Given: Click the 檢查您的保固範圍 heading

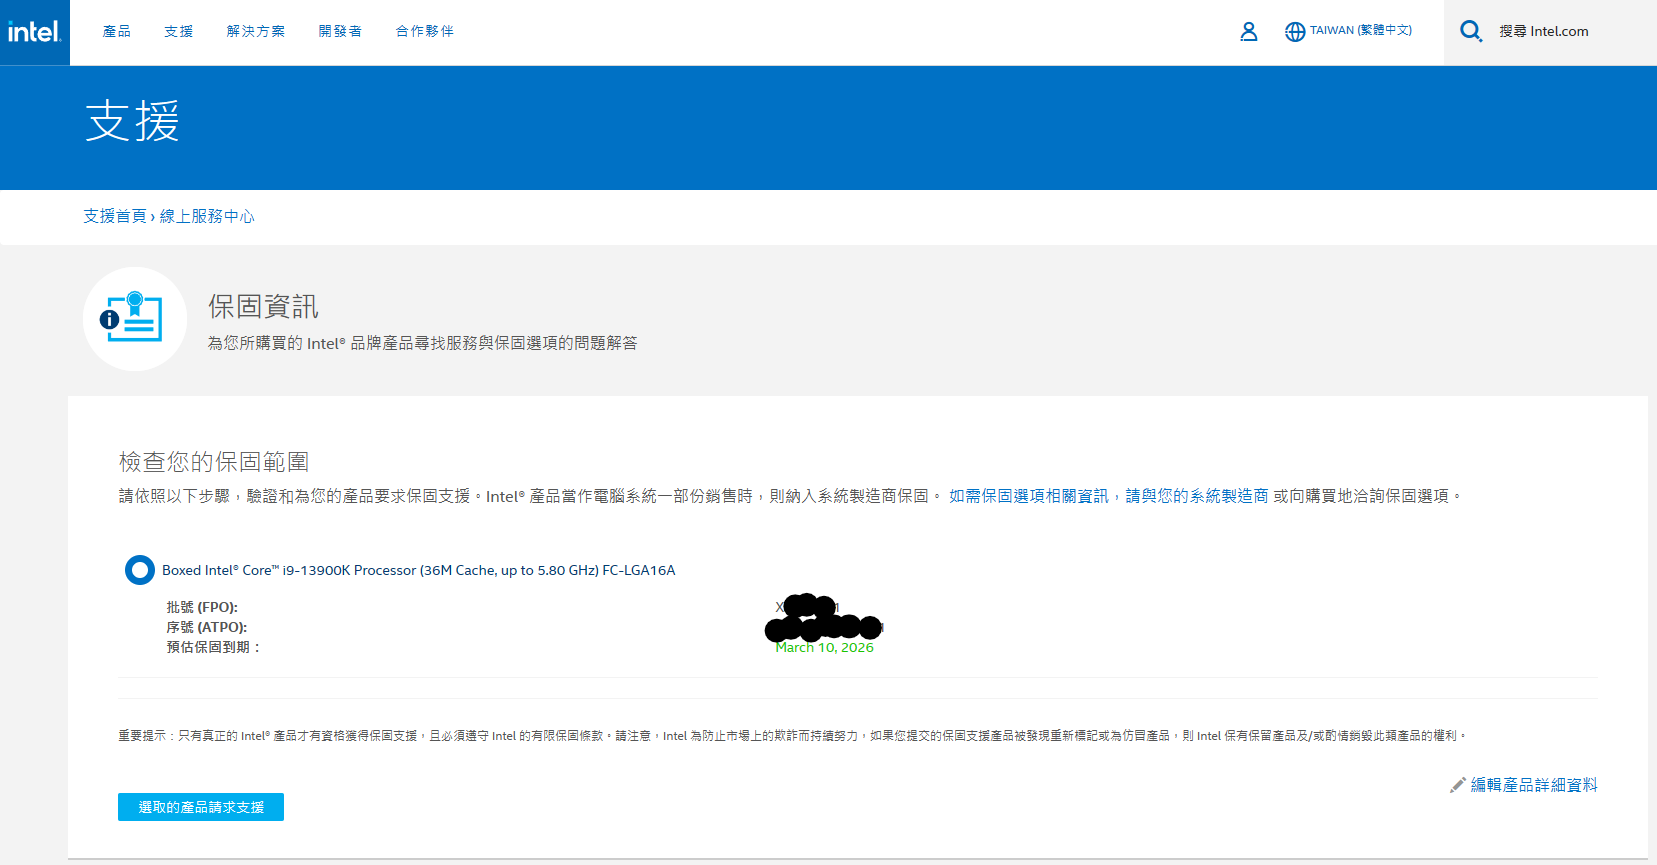Looking at the screenshot, I should tap(214, 461).
